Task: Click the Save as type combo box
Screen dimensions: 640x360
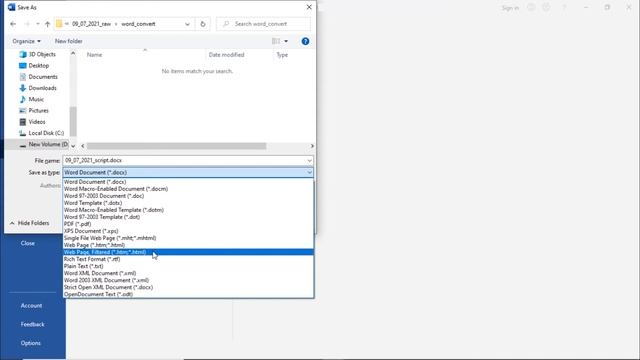Action: click(x=188, y=173)
